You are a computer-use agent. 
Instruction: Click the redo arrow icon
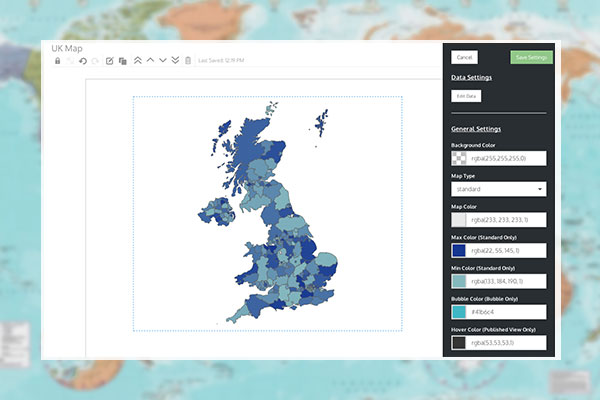(94, 61)
